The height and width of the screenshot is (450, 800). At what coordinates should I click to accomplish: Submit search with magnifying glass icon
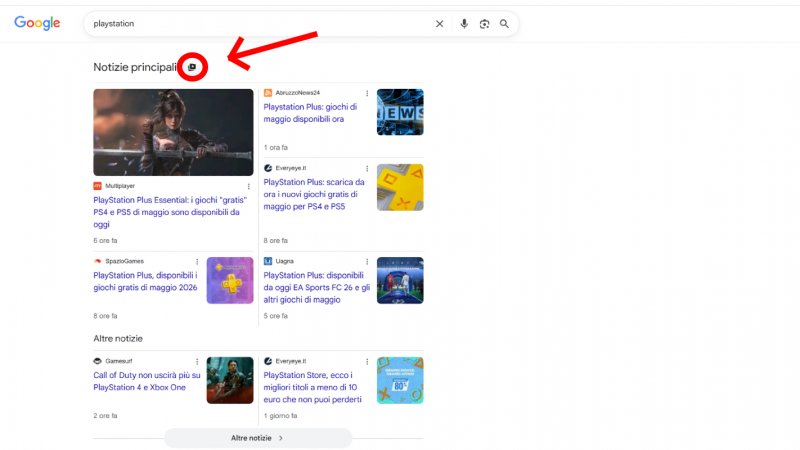tap(504, 24)
